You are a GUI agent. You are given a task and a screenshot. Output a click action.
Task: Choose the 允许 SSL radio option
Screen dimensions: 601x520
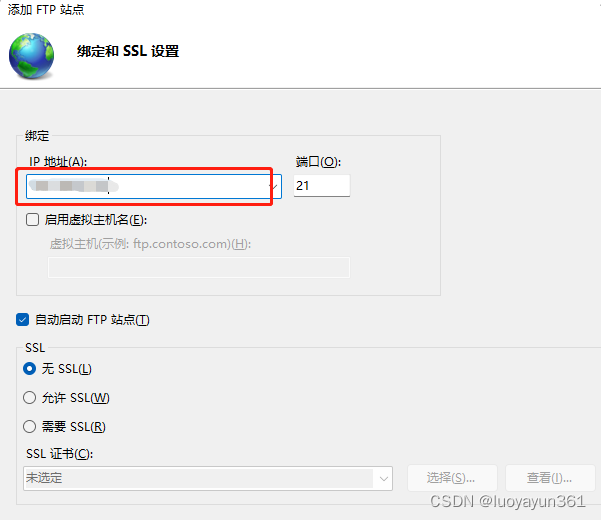(30, 397)
